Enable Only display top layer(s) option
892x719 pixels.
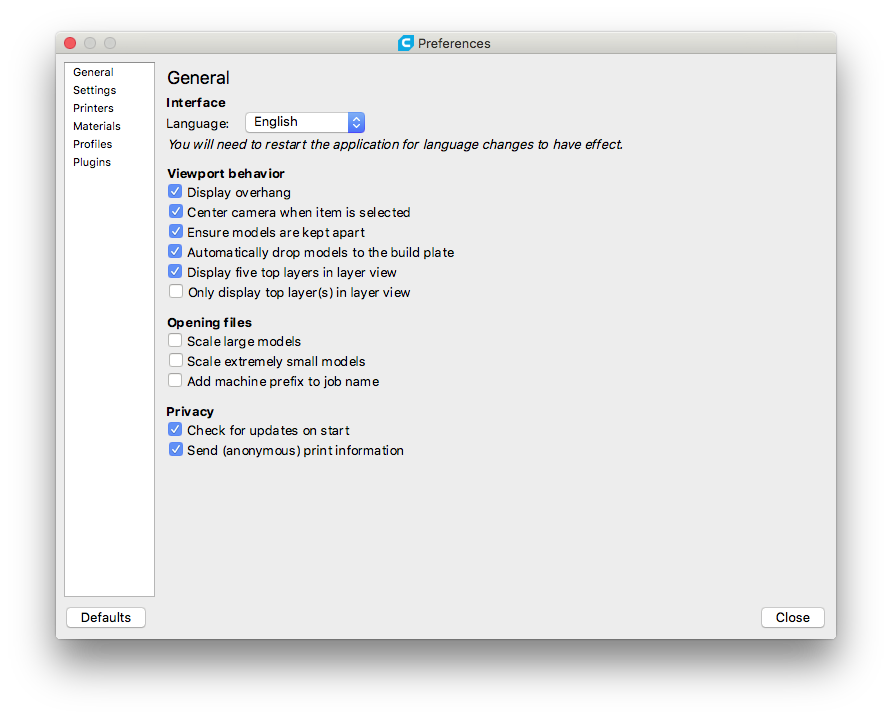(176, 292)
